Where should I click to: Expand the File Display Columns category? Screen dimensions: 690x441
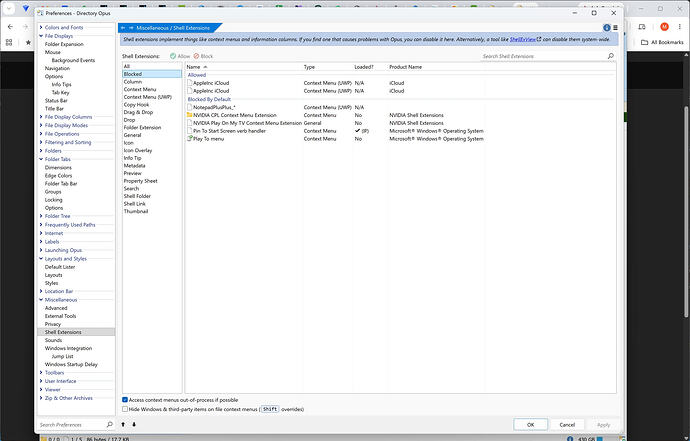coord(41,117)
